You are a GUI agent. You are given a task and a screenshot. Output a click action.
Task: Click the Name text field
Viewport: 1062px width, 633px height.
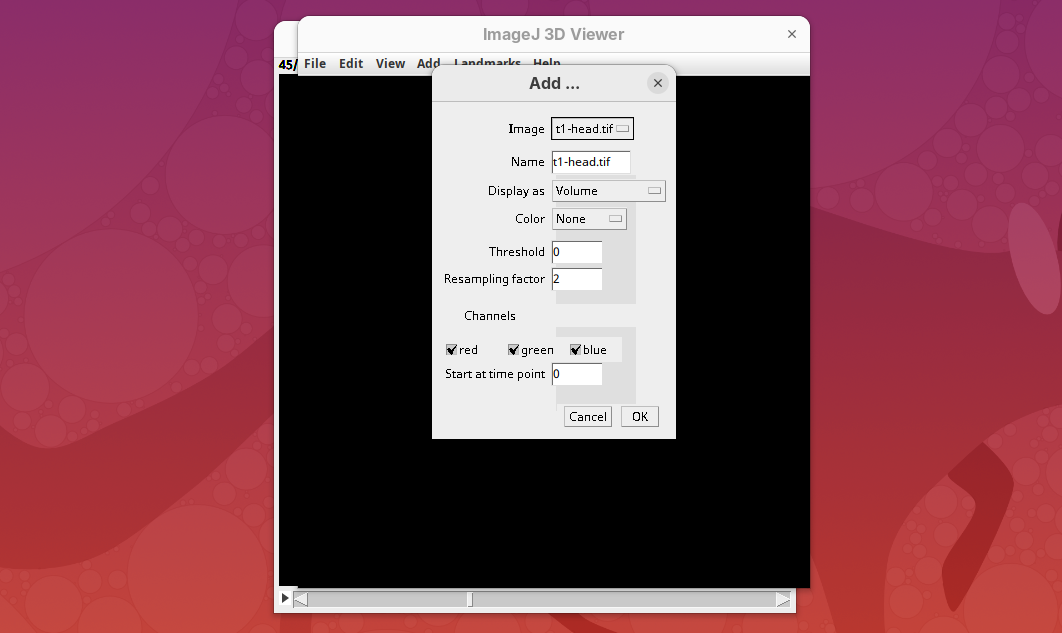point(591,162)
